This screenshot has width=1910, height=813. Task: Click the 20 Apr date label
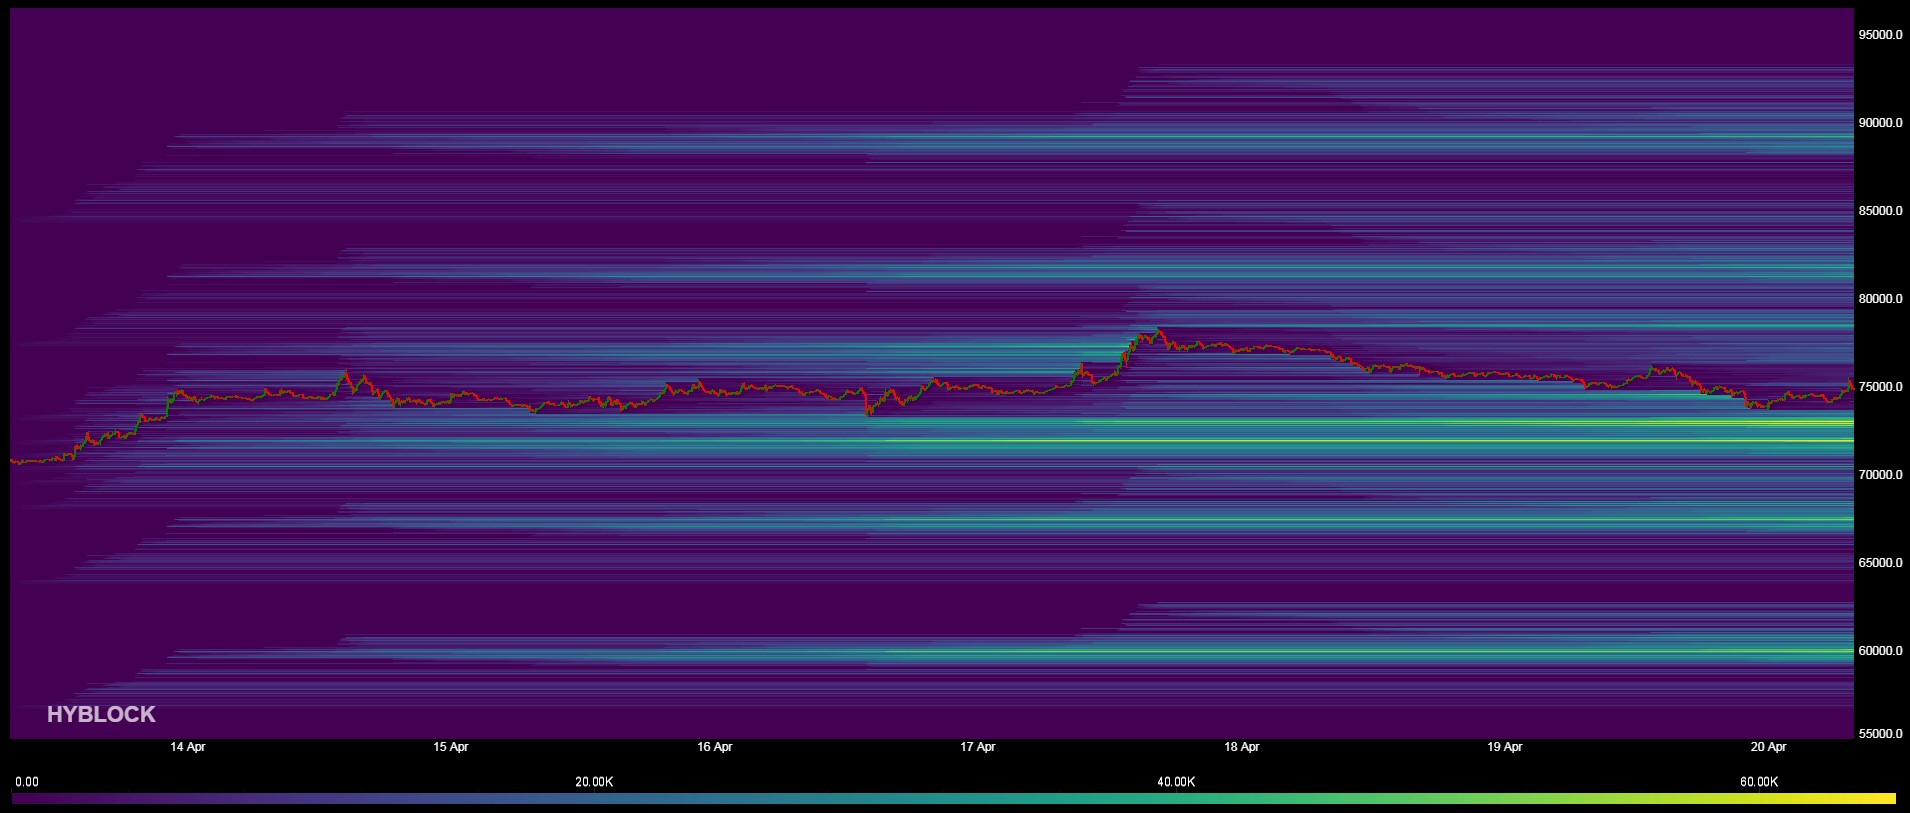coord(1768,747)
